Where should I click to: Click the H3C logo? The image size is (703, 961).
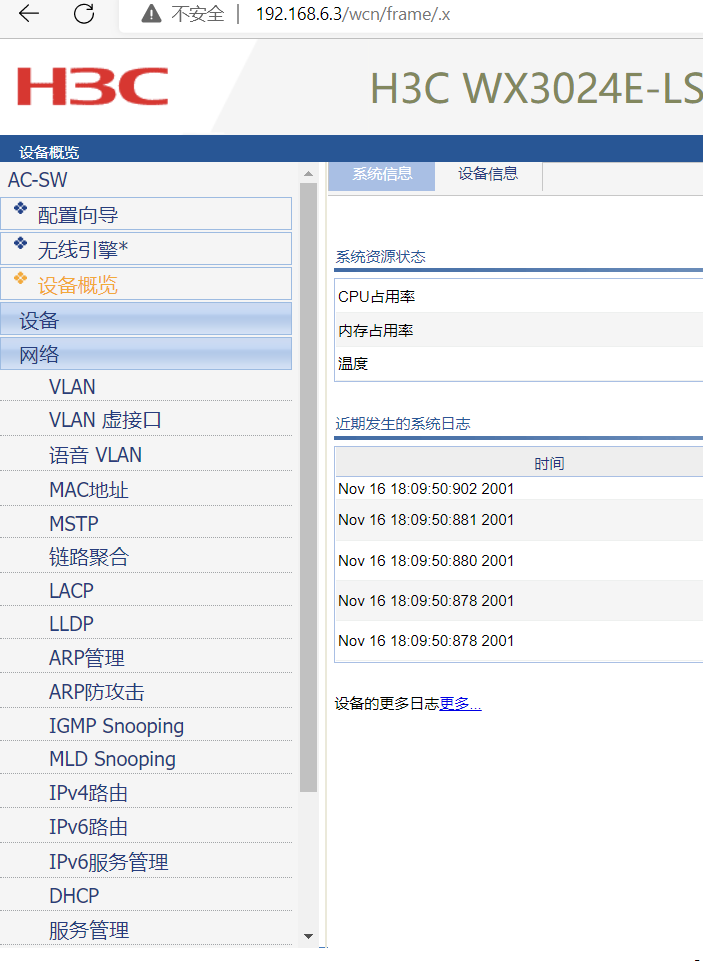[93, 86]
